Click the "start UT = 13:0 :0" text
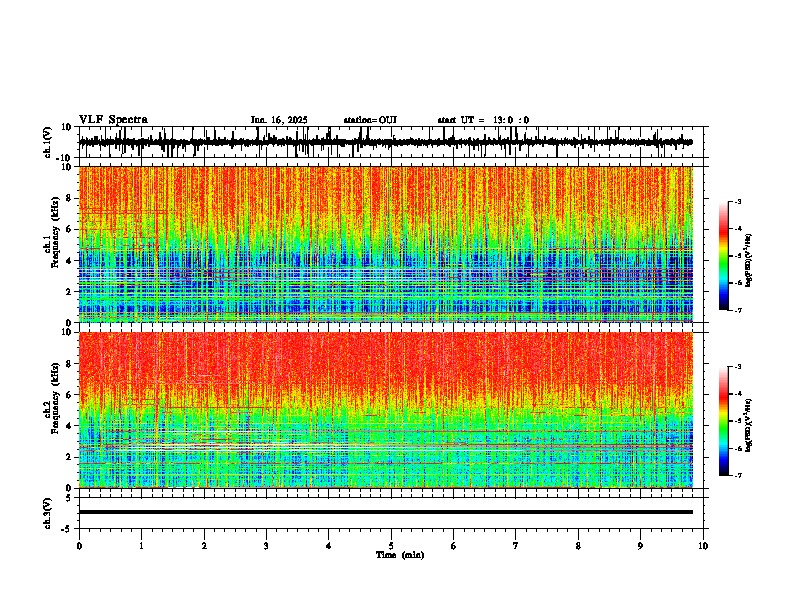Screen dimensions: 792x612 [x=483, y=120]
